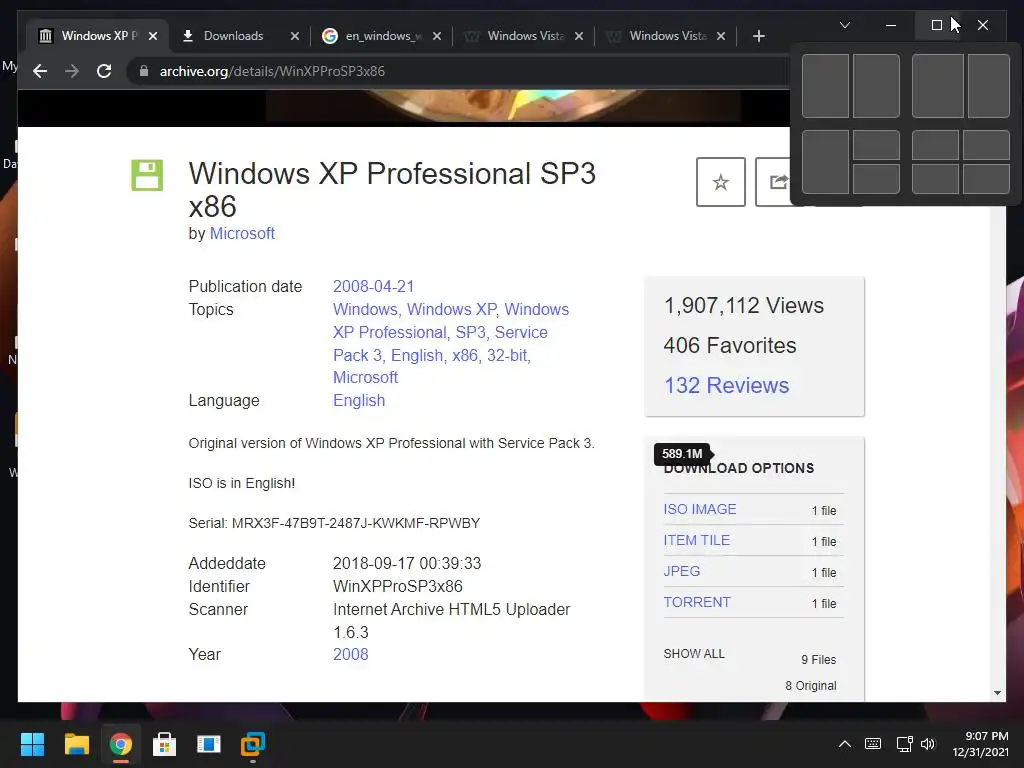This screenshot has height=768, width=1024.
Task: Click the volume speaker tray icon
Action: pos(928,744)
